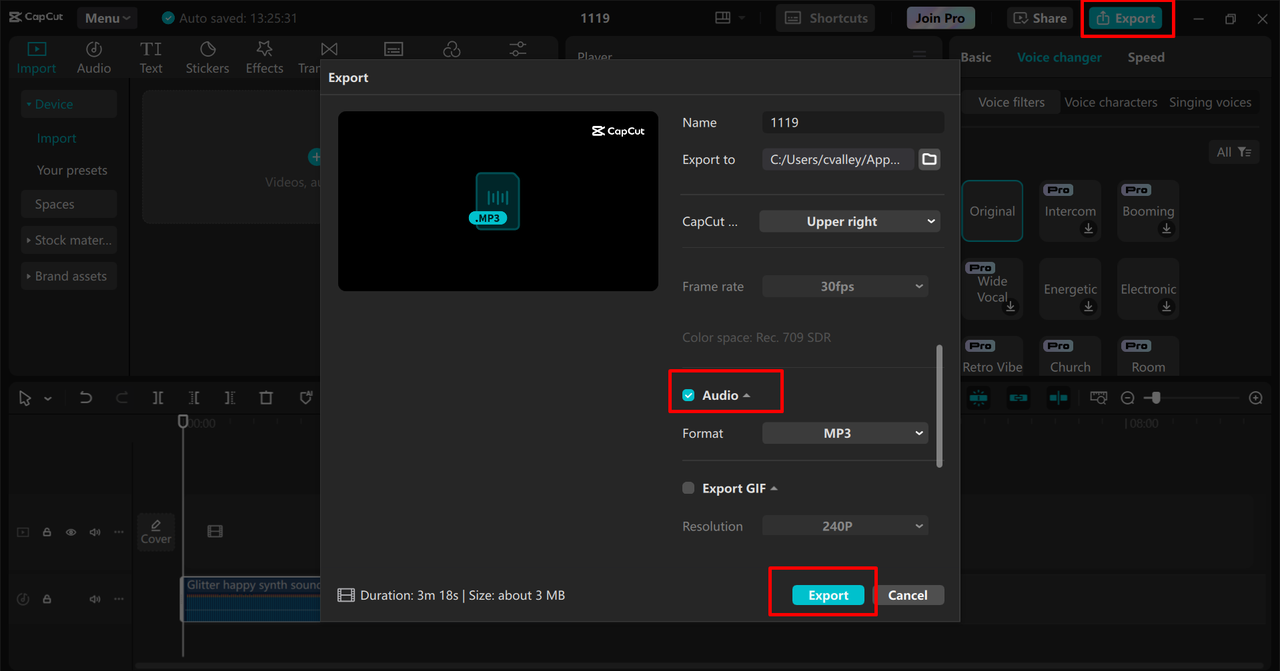Switch to the Basic tab
1280x671 pixels.
tap(976, 57)
